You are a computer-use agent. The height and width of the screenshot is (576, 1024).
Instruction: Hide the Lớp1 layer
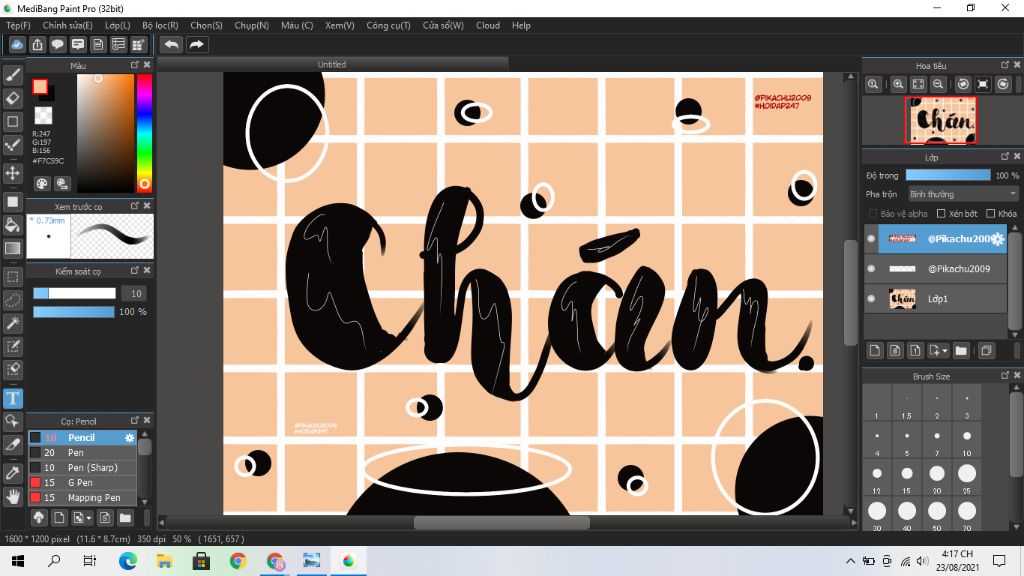coord(871,298)
